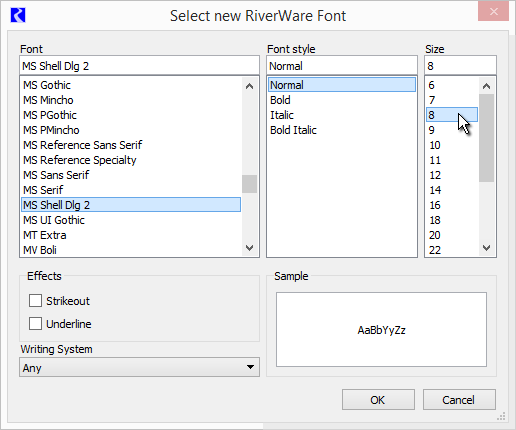The image size is (516, 430).
Task: Cancel the font dialog
Action: pos(459,400)
